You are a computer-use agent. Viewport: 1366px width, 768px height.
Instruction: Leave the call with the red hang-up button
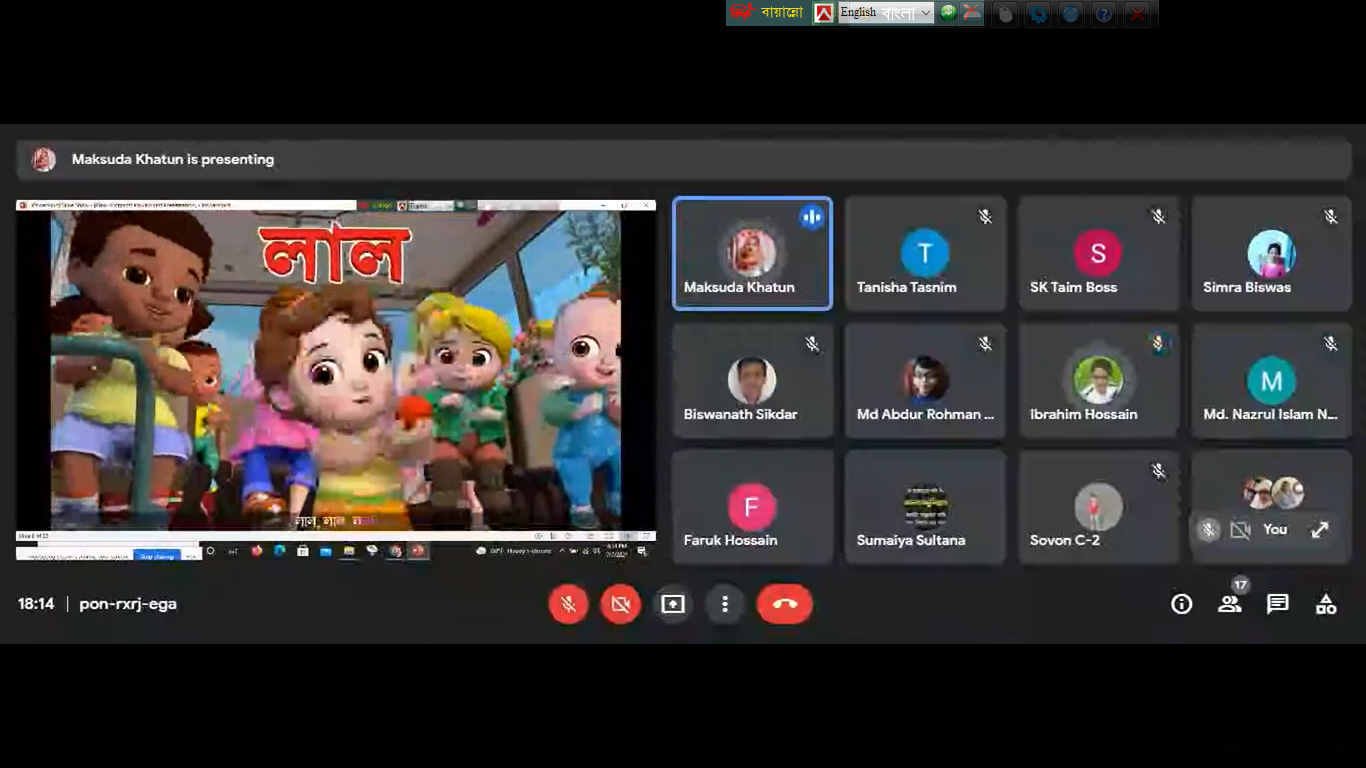pos(785,604)
